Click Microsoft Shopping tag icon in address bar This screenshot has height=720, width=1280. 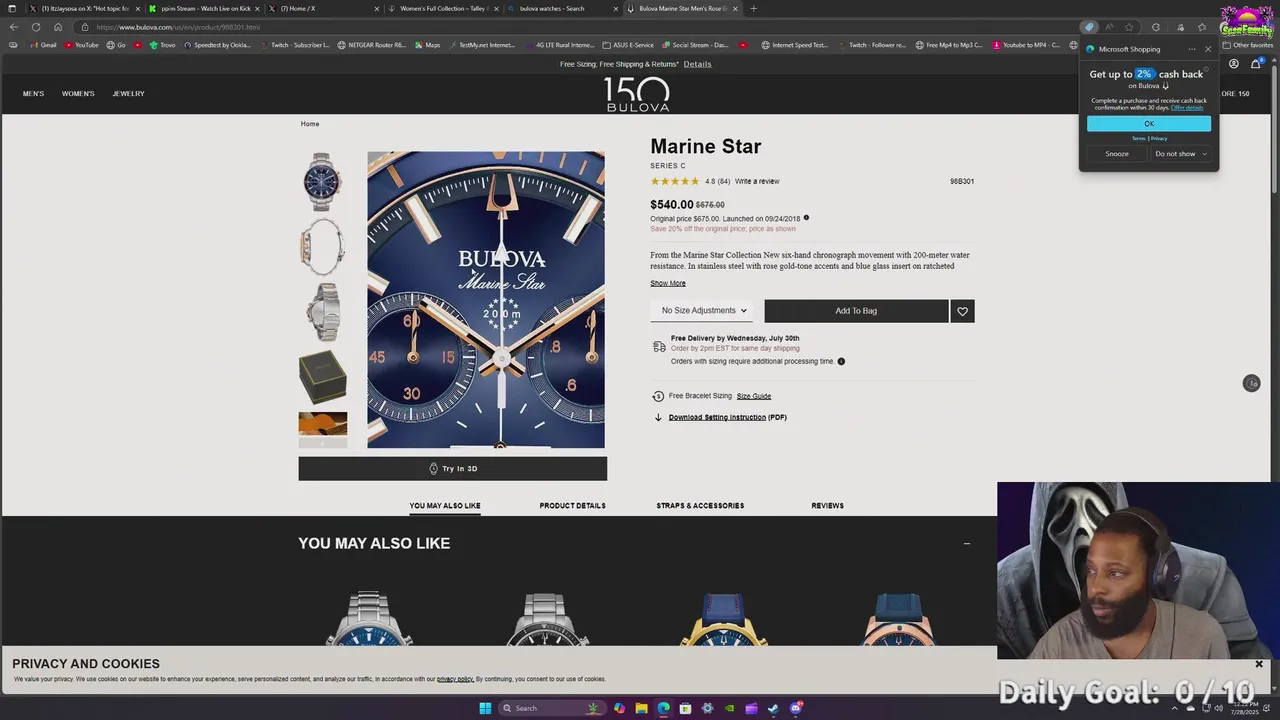tap(1089, 27)
